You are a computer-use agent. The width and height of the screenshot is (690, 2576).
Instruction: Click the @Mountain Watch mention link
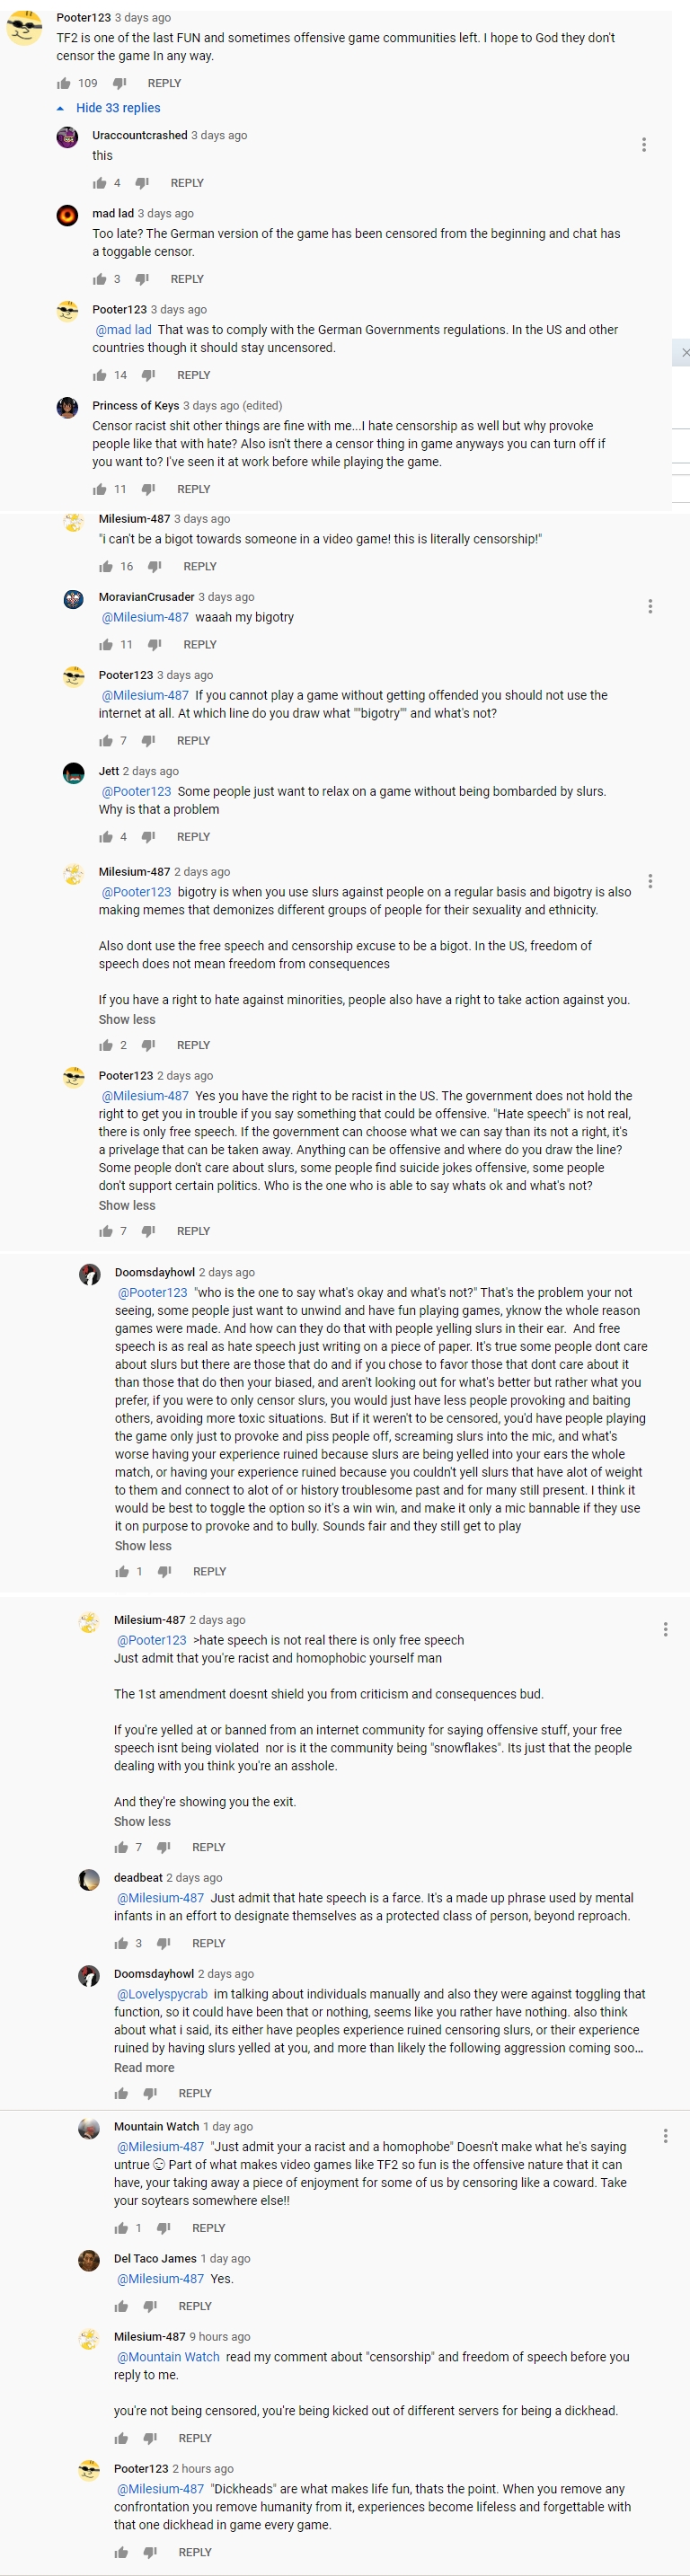[168, 2357]
